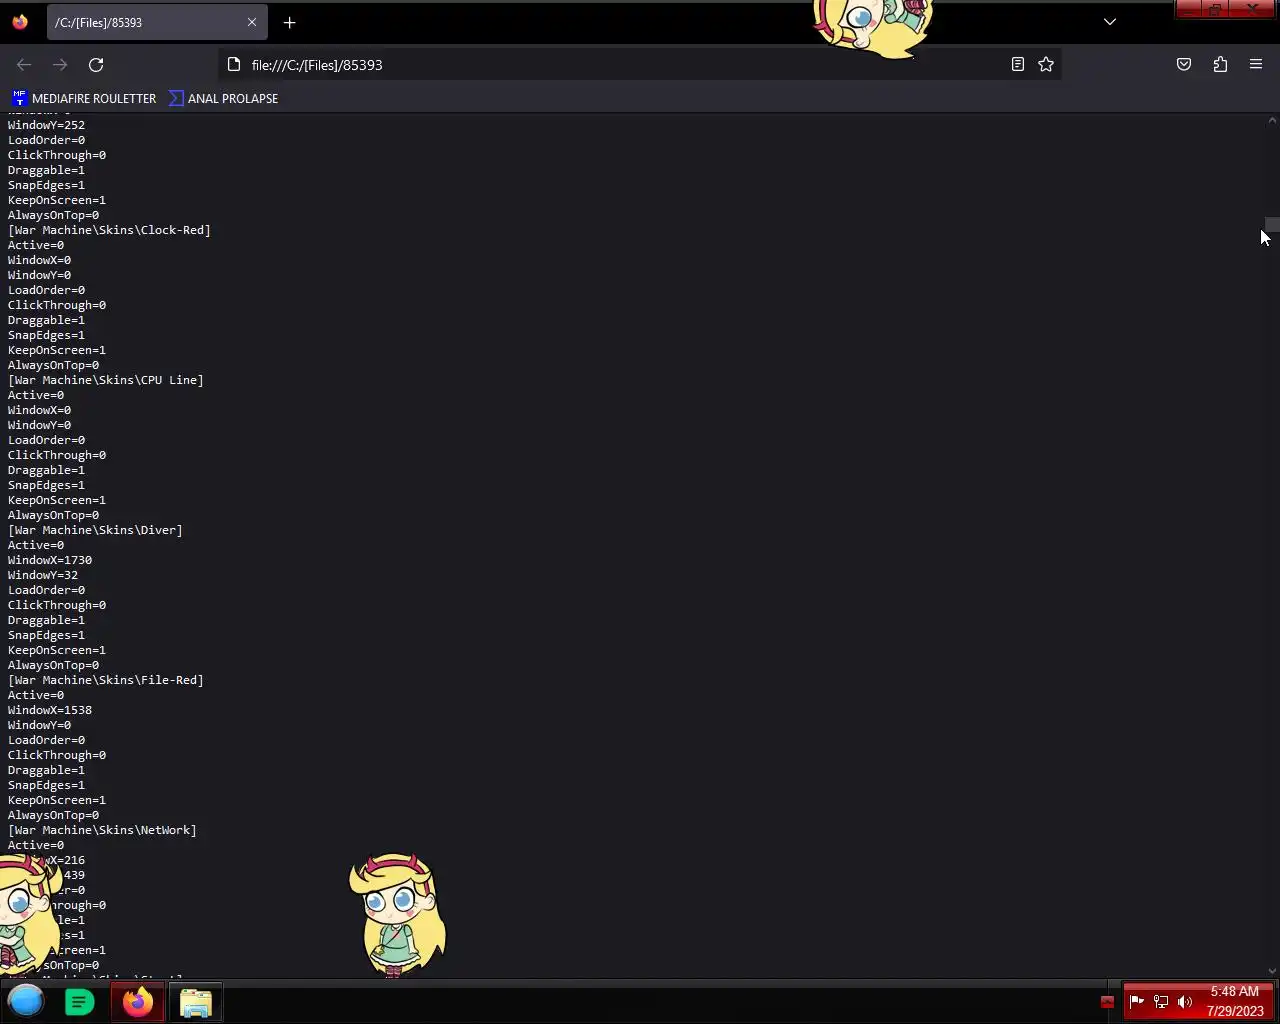Go back to the previous page

click(24, 65)
